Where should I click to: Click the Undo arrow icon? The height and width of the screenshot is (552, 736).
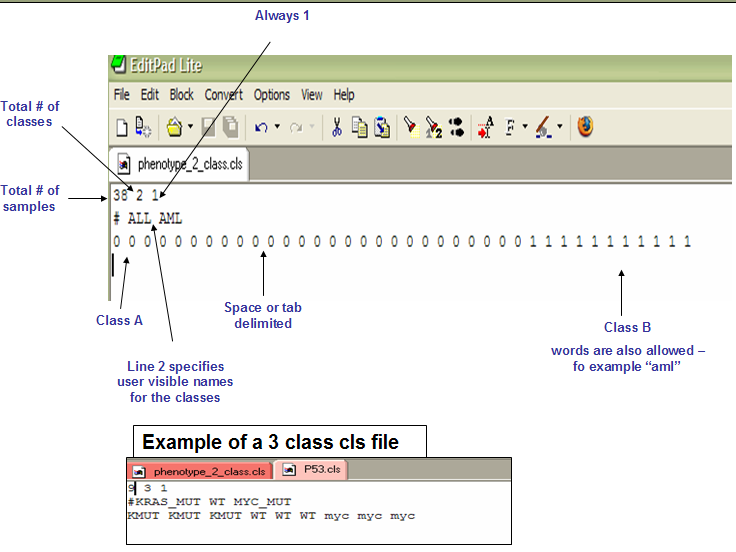tap(261, 127)
